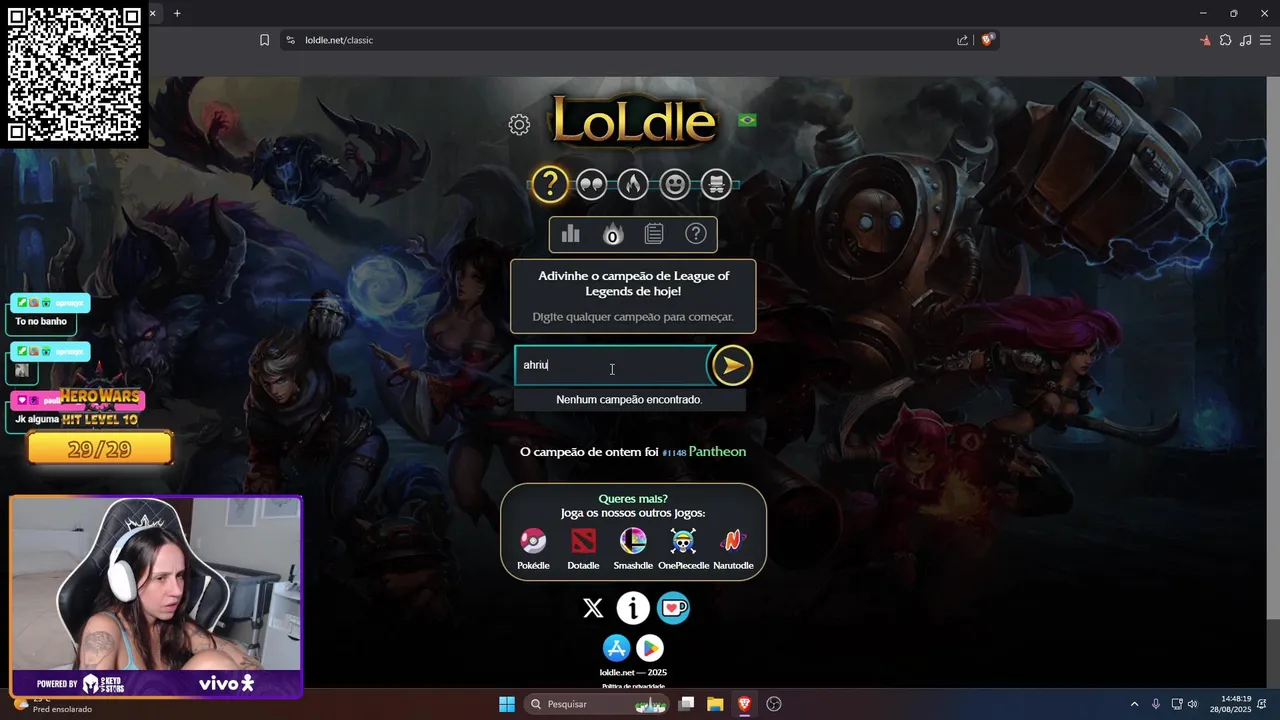View the streak flame counter
The height and width of the screenshot is (720, 1280).
(x=612, y=234)
